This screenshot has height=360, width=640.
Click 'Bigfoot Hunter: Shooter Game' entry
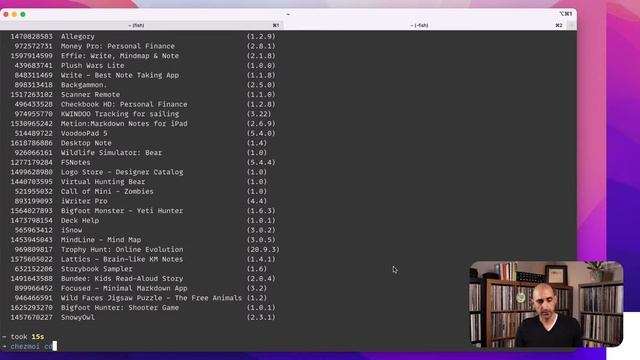click(120, 308)
